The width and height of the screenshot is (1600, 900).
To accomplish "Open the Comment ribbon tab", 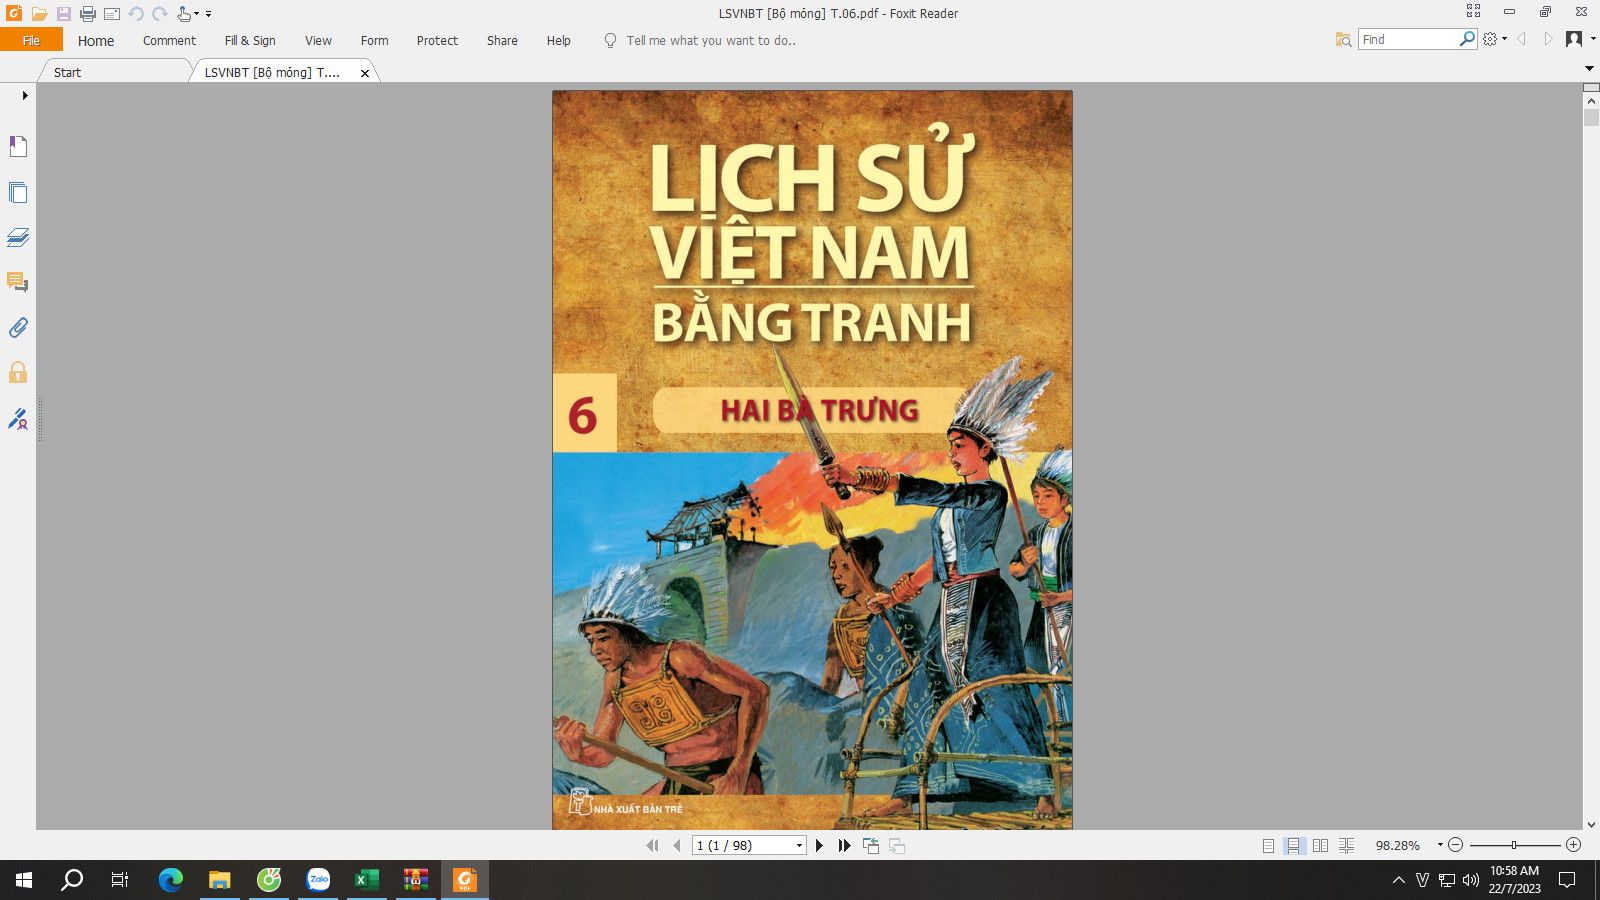I will click(169, 41).
